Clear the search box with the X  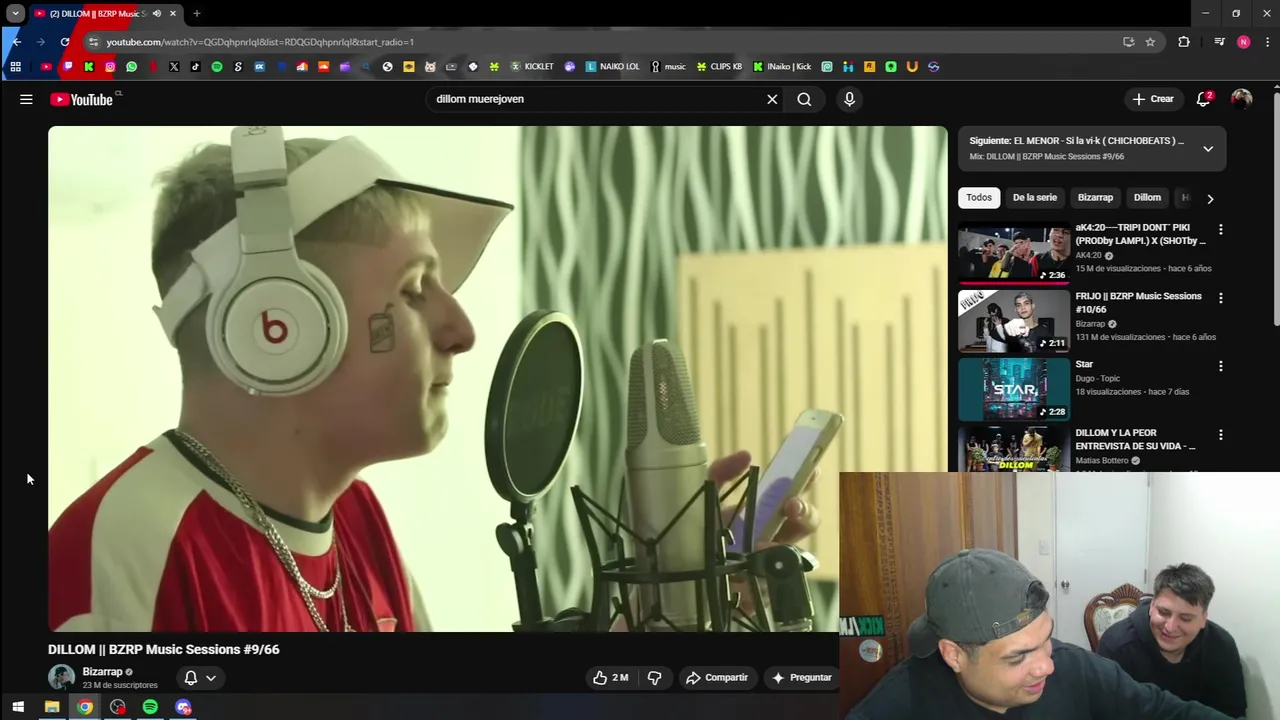pos(772,99)
